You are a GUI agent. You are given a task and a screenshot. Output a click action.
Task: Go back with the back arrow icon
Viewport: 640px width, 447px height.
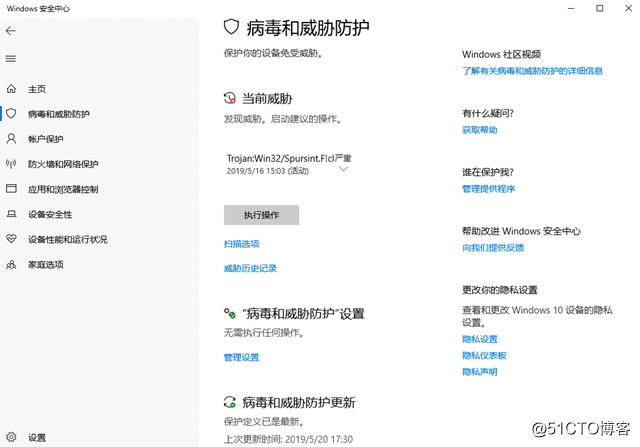point(11,31)
